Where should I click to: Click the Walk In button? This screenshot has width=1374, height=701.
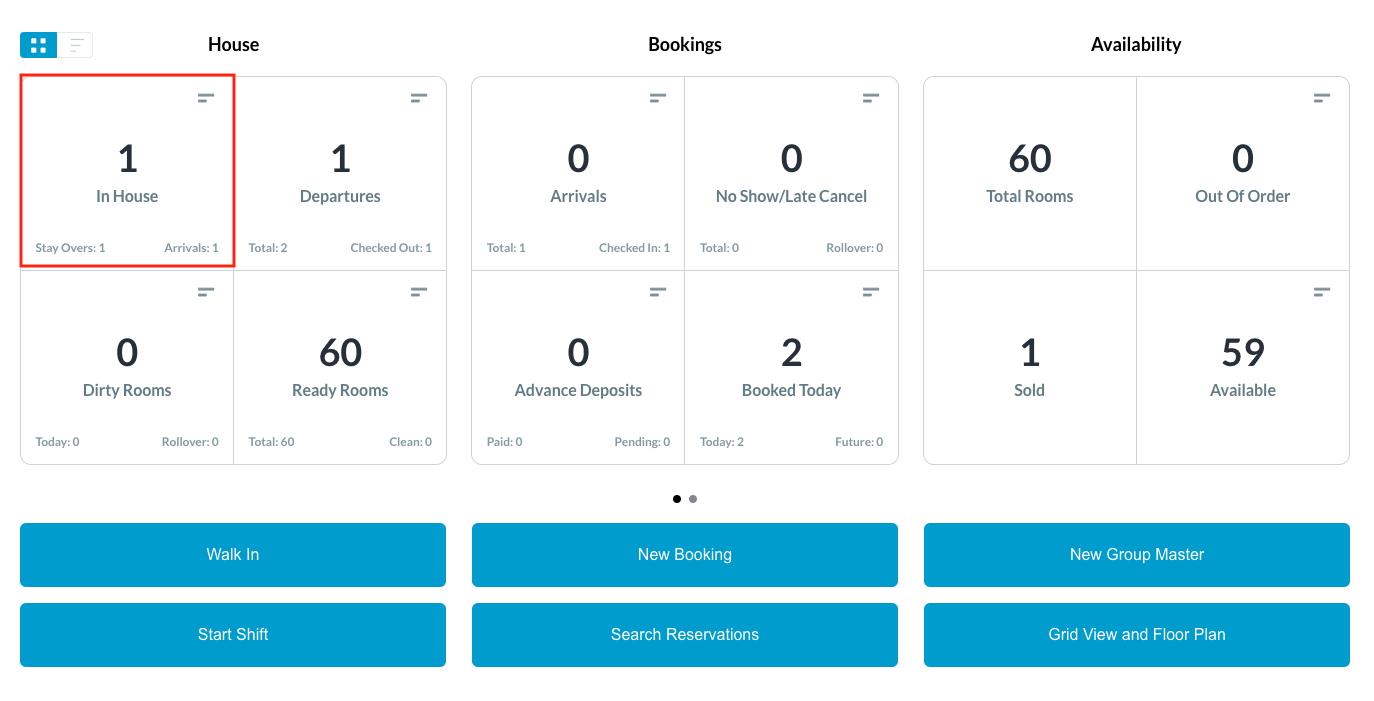point(233,555)
